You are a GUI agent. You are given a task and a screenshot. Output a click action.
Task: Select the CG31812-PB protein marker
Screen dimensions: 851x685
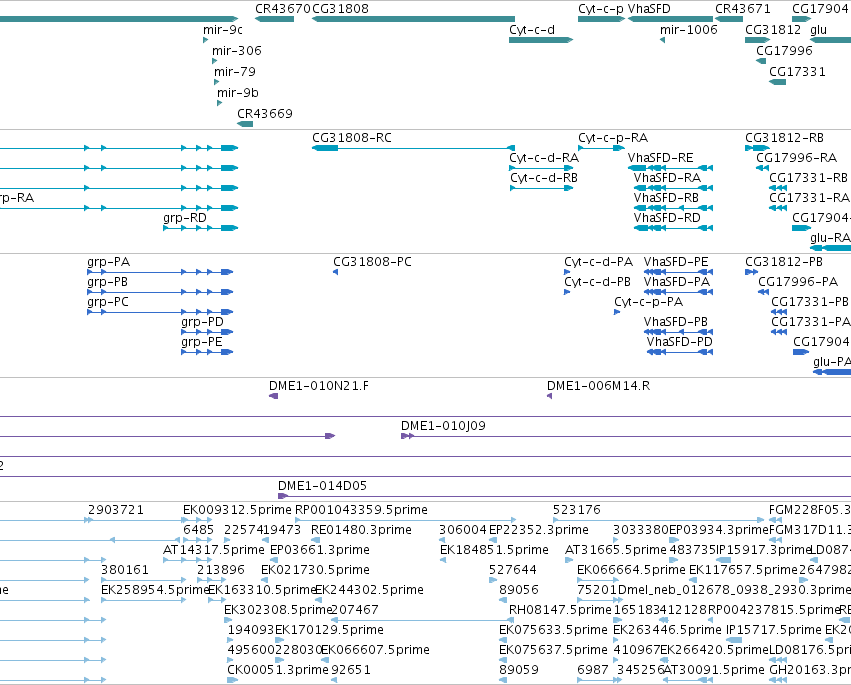752,272
